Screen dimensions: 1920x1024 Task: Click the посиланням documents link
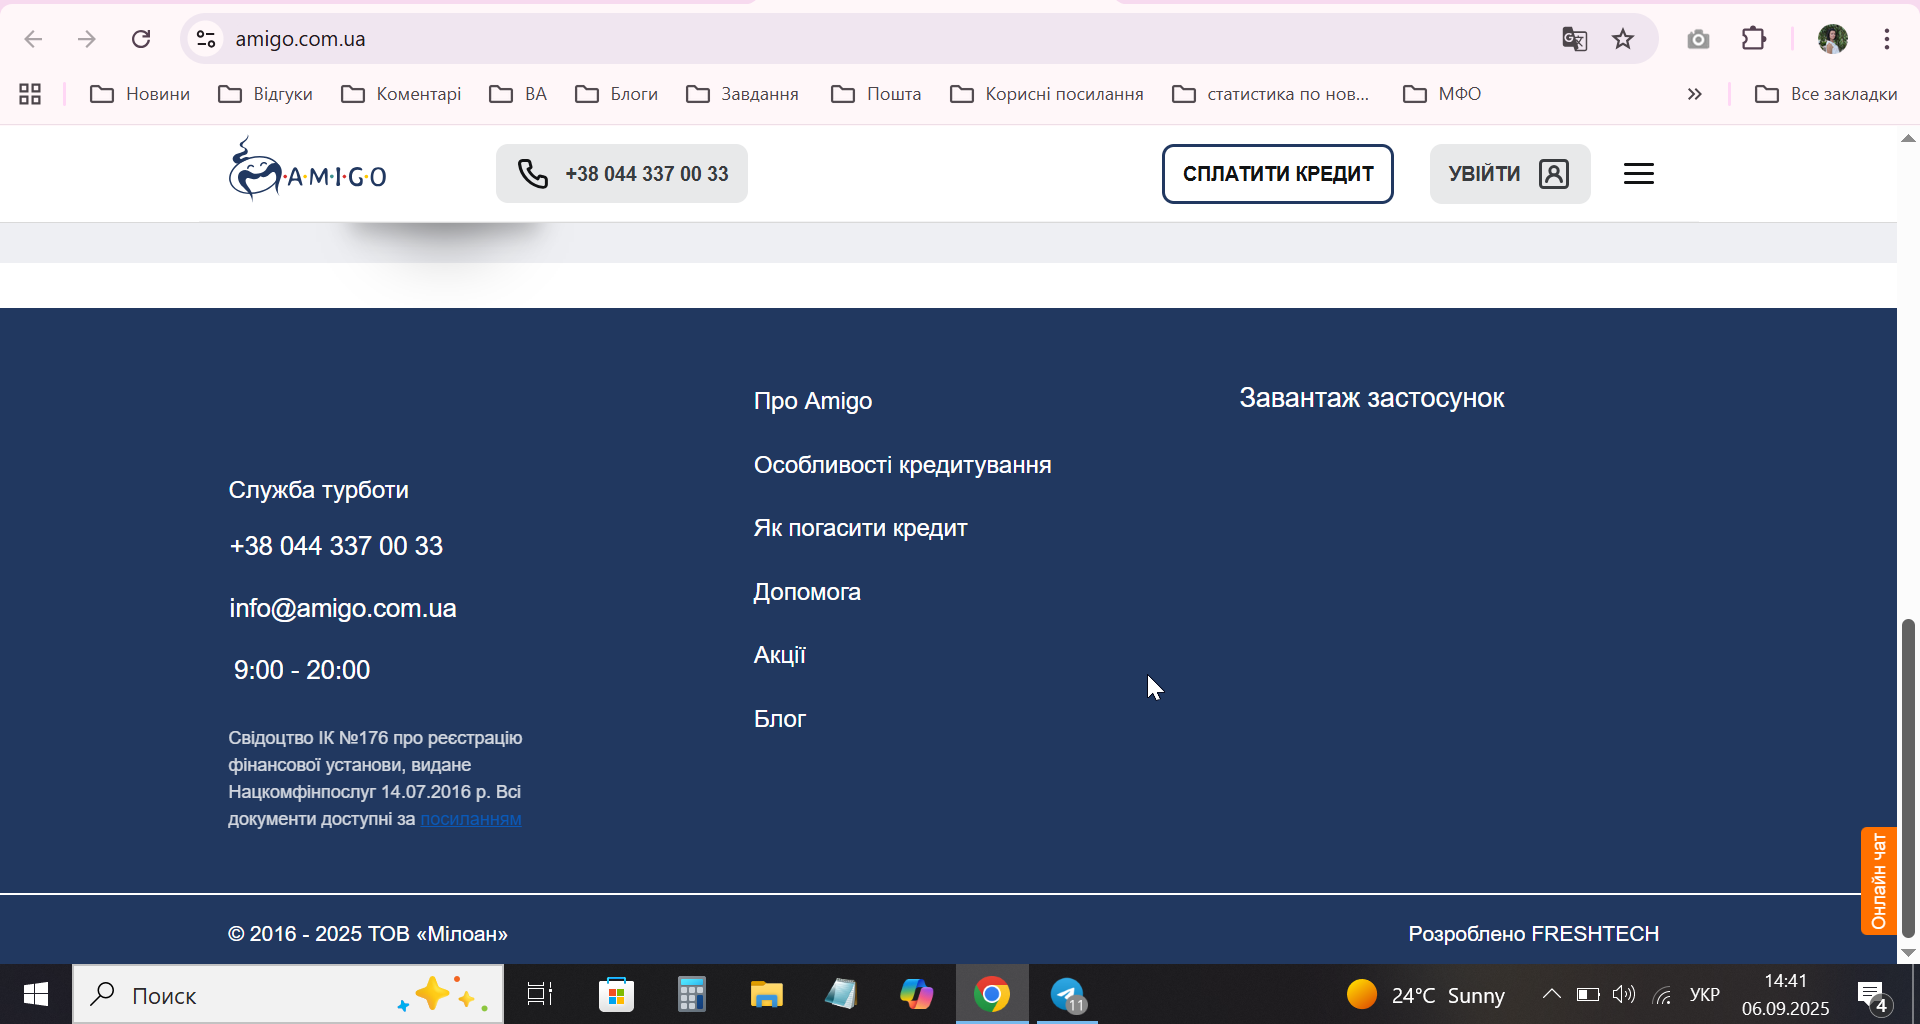coord(471,819)
